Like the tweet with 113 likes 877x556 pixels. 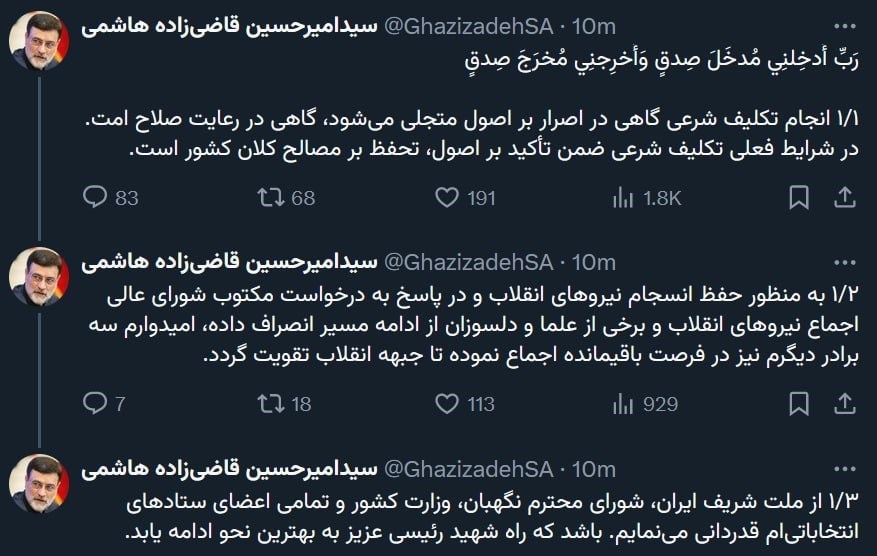tap(447, 403)
